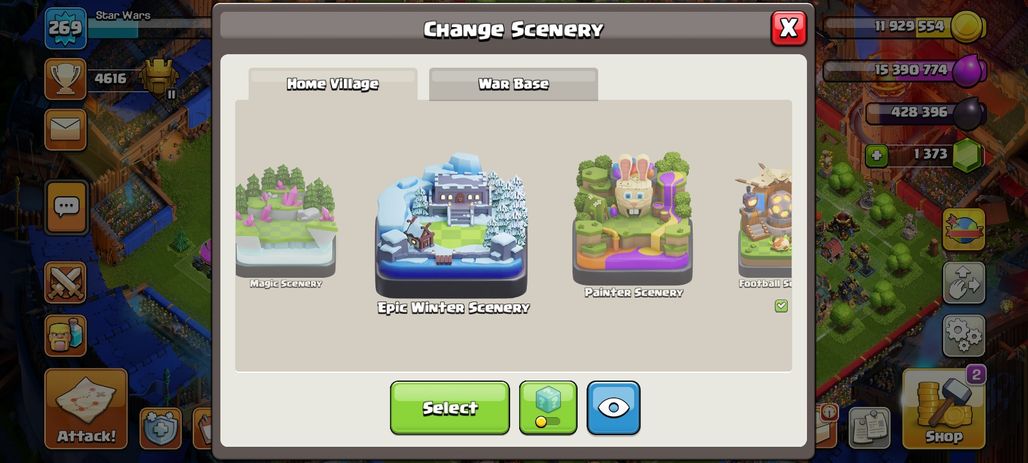1028x463 pixels.
Task: Tap the shield icon beside Attack
Action: 161,428
